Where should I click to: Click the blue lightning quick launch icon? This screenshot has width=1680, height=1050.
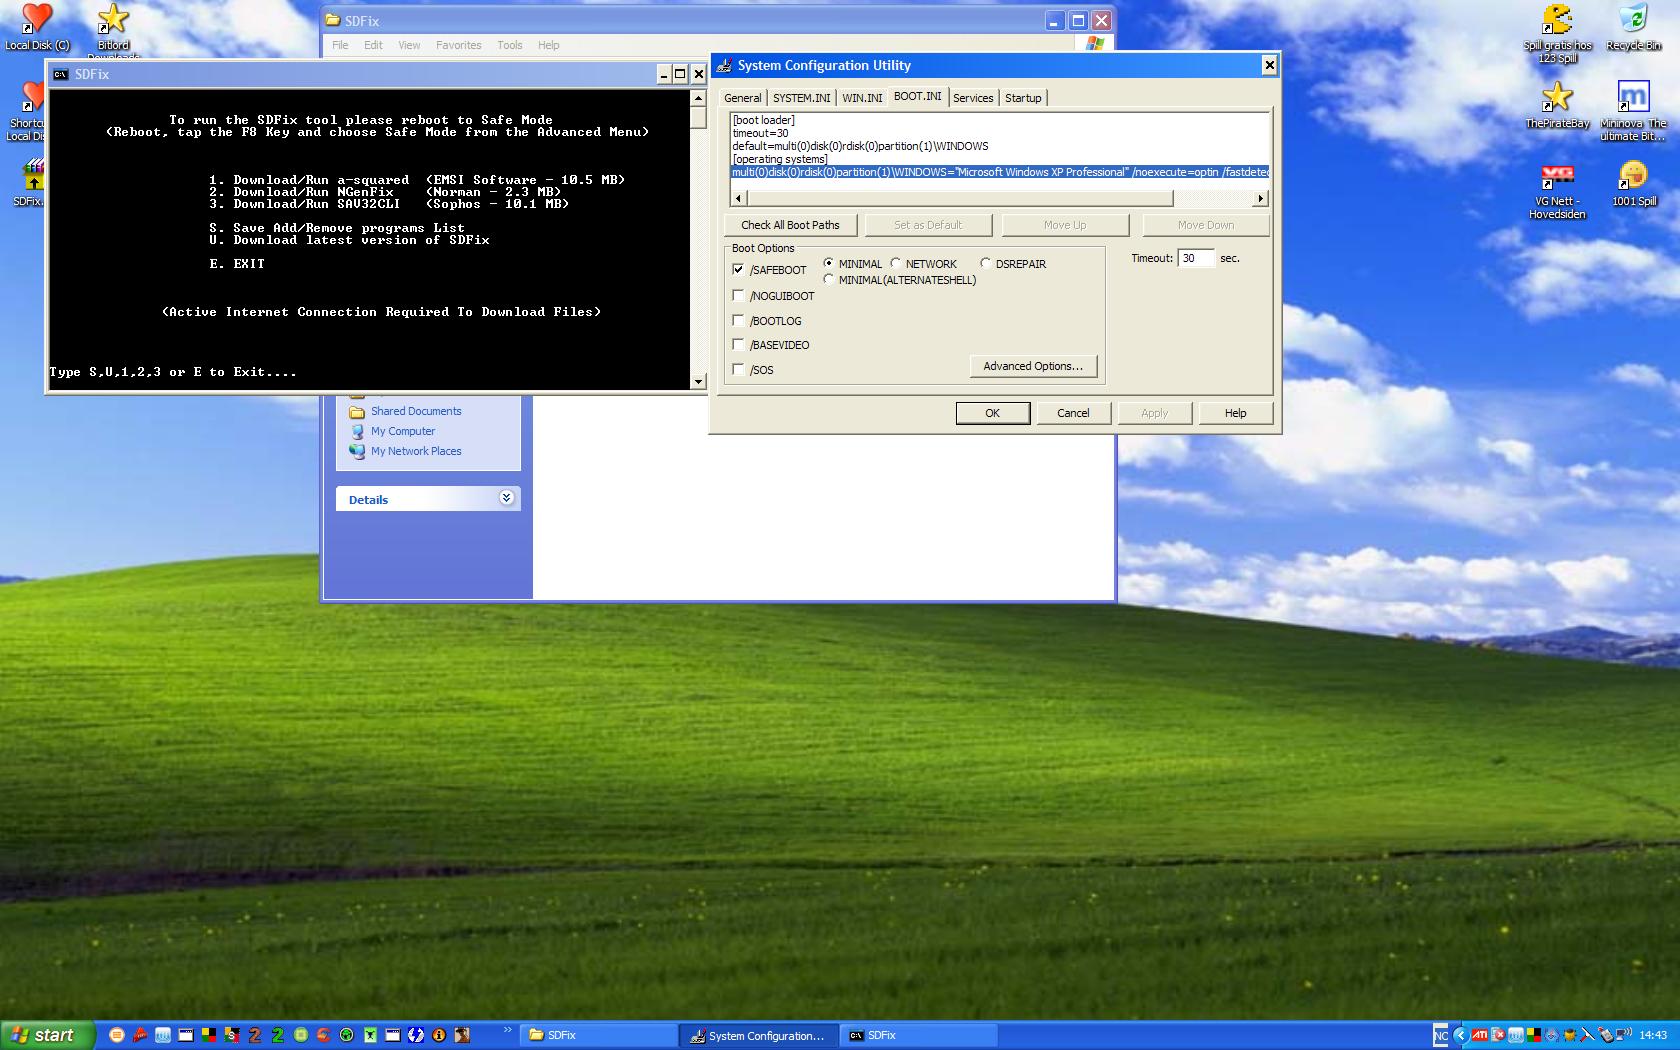(415, 1035)
